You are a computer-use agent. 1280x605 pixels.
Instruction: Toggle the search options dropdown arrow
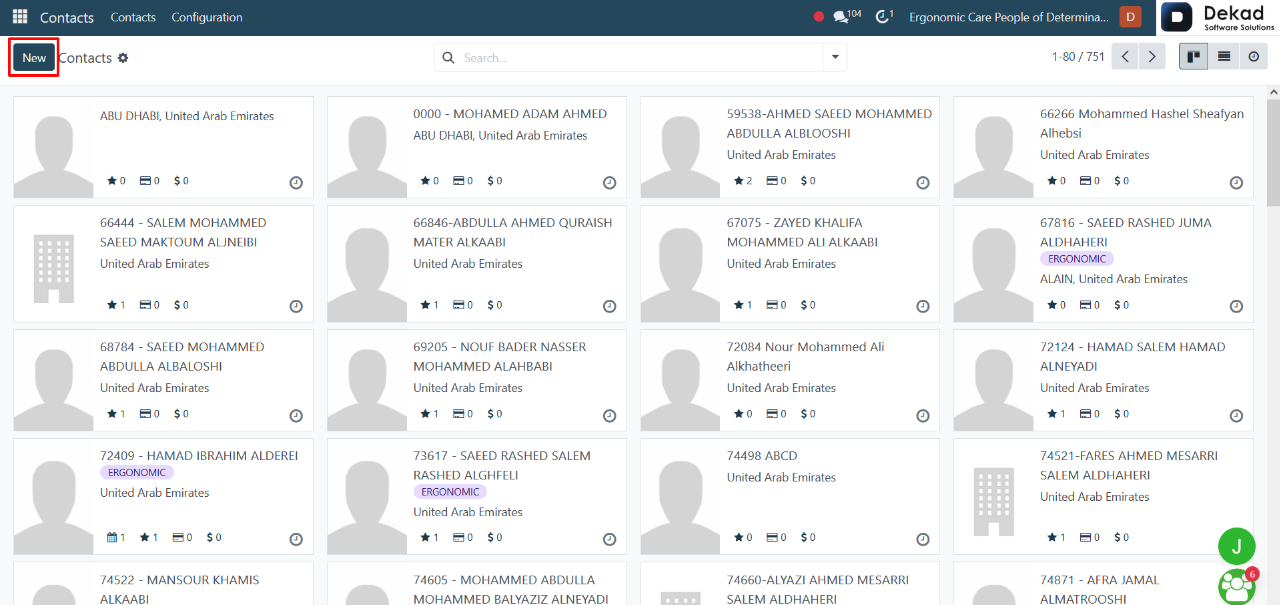click(x=835, y=58)
